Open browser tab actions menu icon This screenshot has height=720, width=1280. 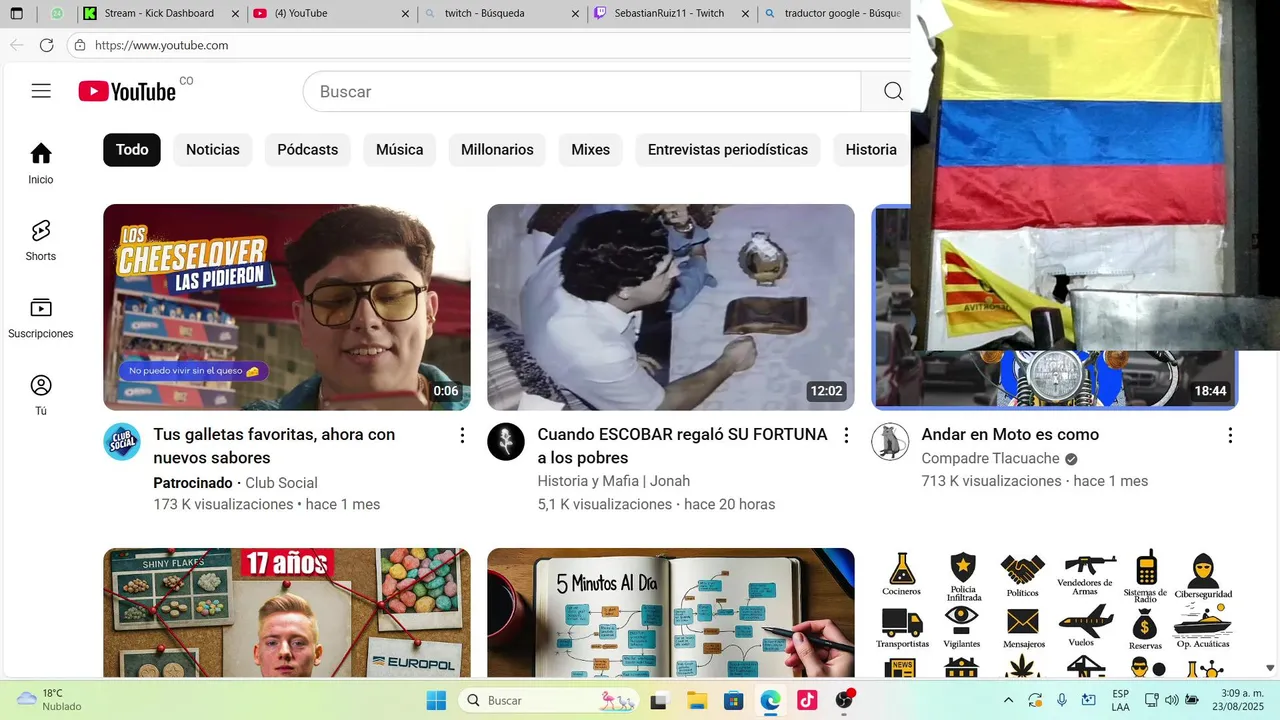pos(16,13)
